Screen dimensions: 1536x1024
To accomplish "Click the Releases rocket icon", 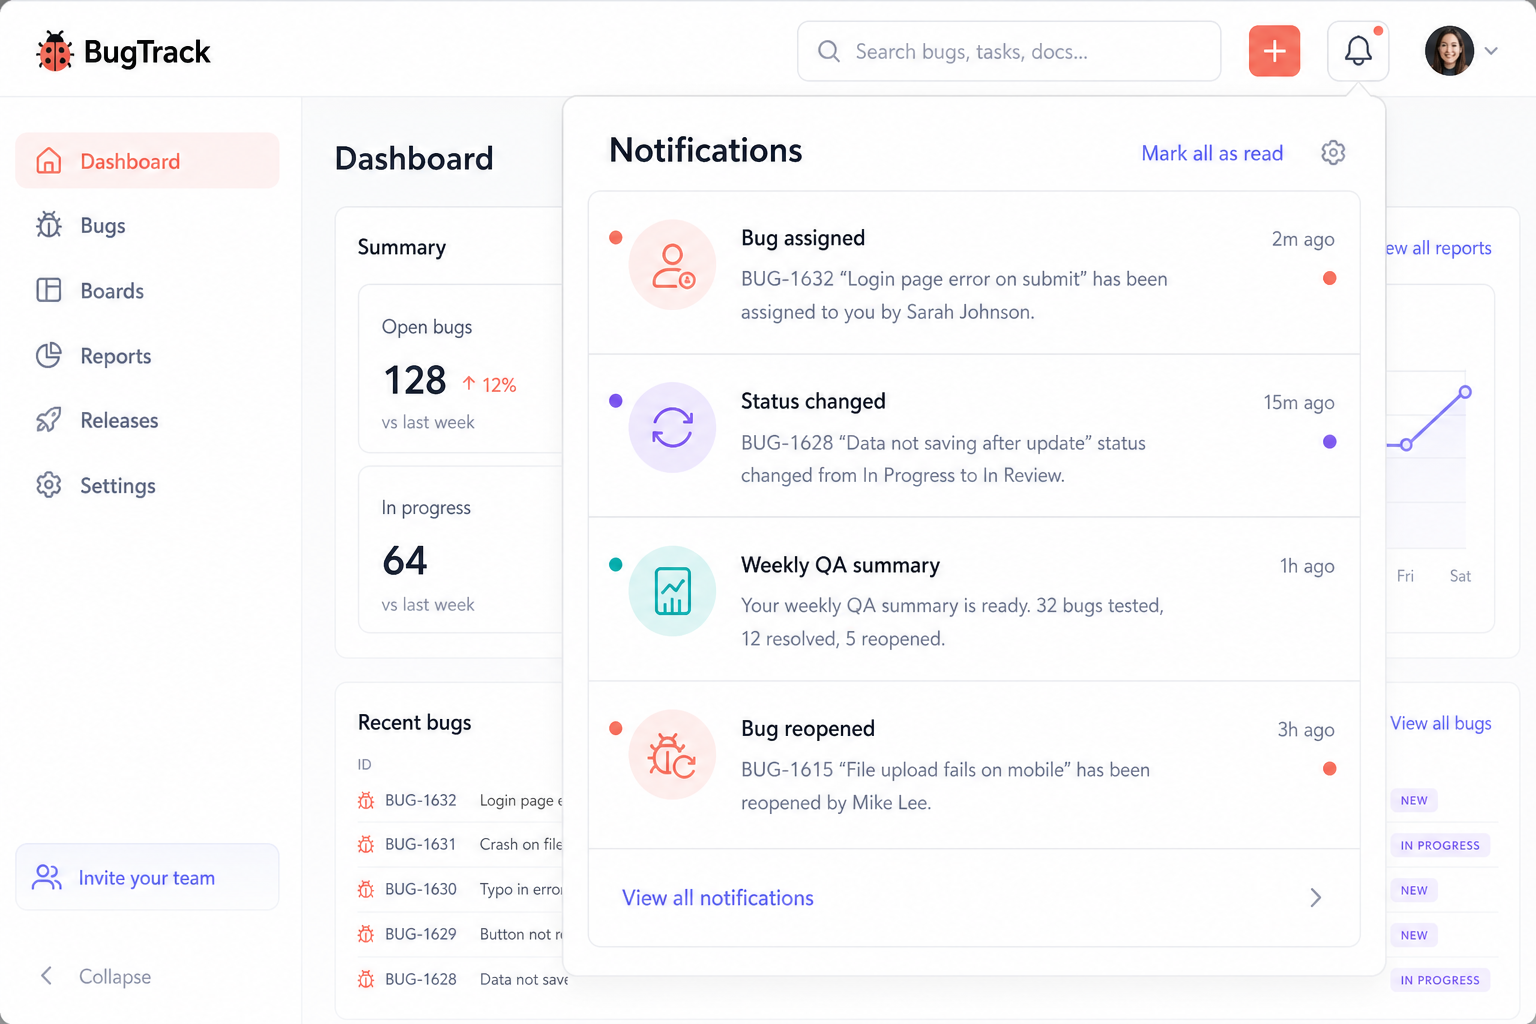I will pos(48,420).
